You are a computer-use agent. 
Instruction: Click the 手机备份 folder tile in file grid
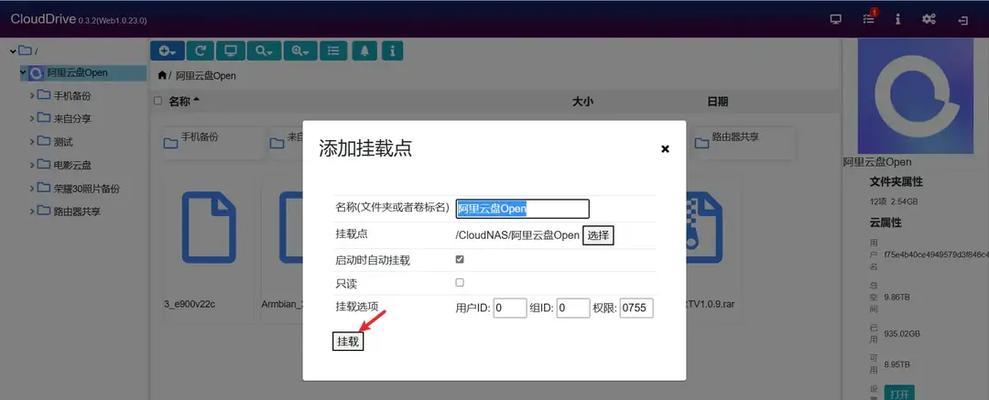(211, 142)
